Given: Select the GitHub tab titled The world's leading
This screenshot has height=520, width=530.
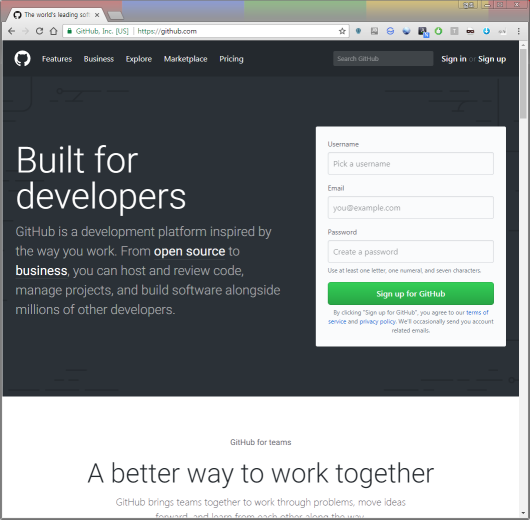Looking at the screenshot, I should [56, 15].
